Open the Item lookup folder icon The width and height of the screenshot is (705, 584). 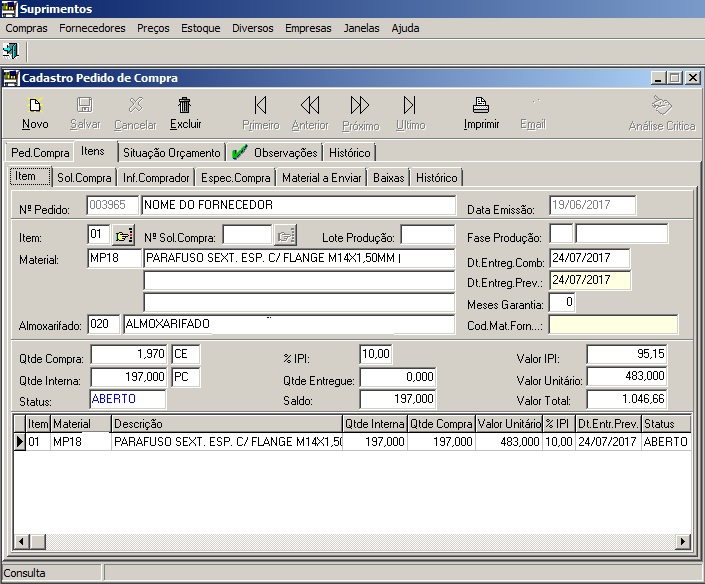(123, 236)
